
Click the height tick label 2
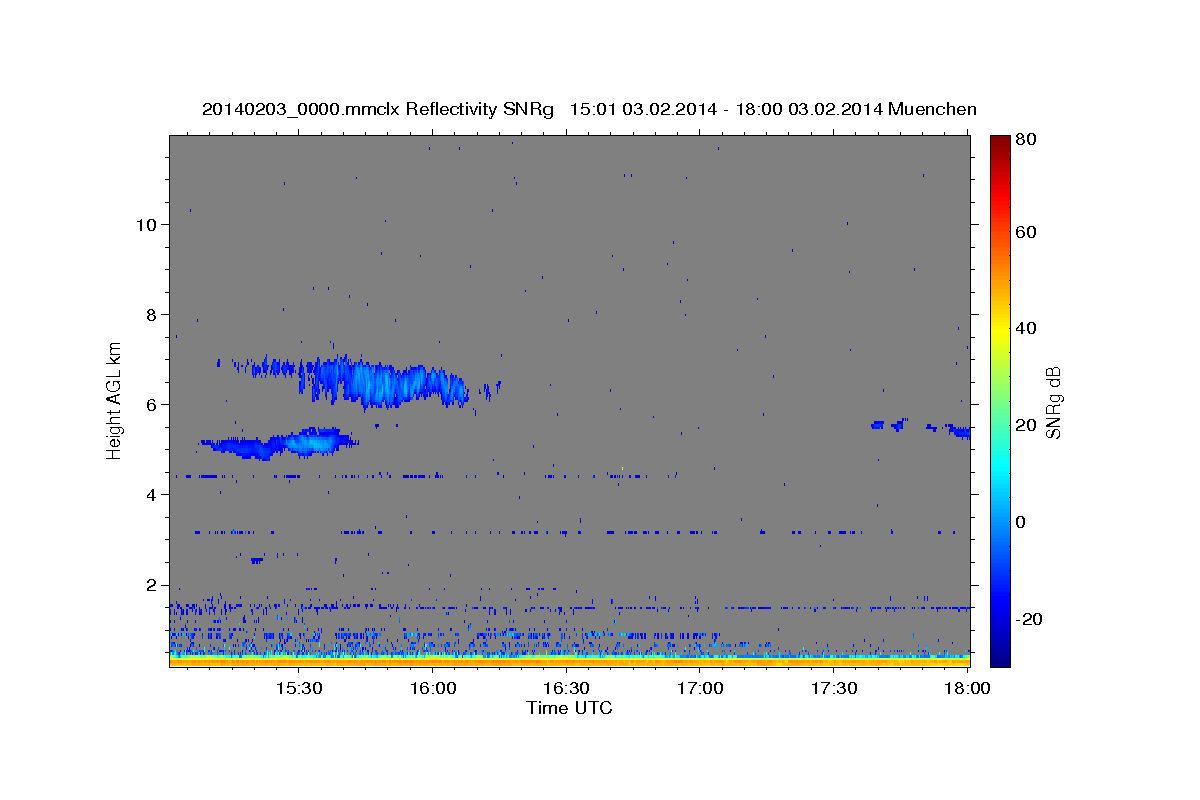(153, 585)
